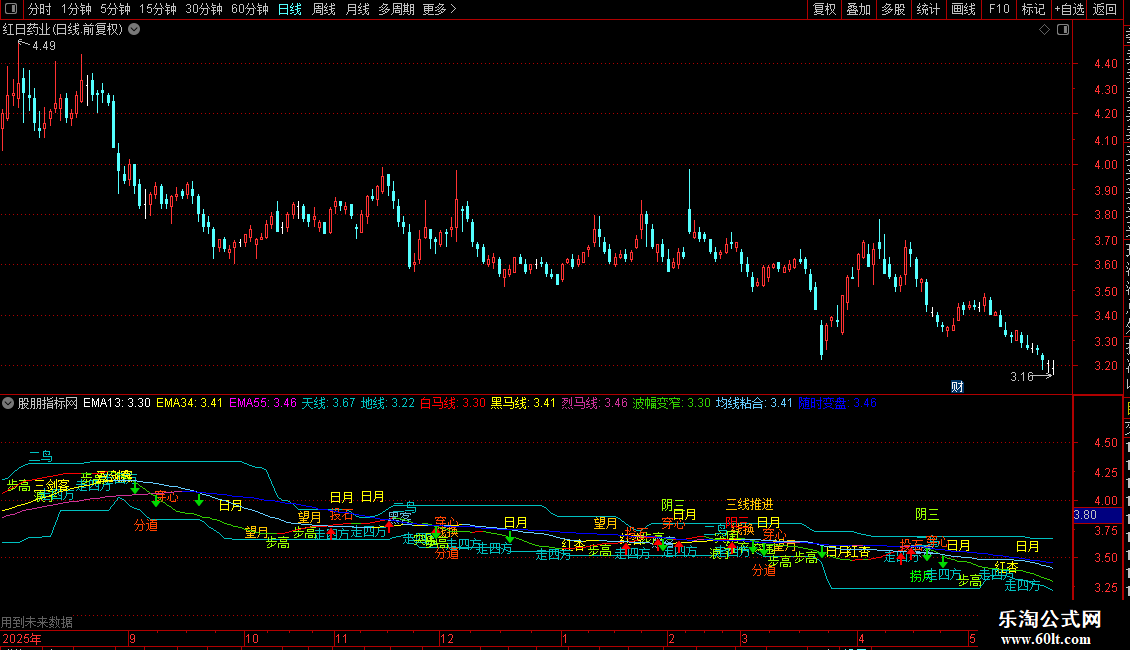Click the 2025年 date axis label
Screen dimensions: 1130x650
click(x=22, y=638)
